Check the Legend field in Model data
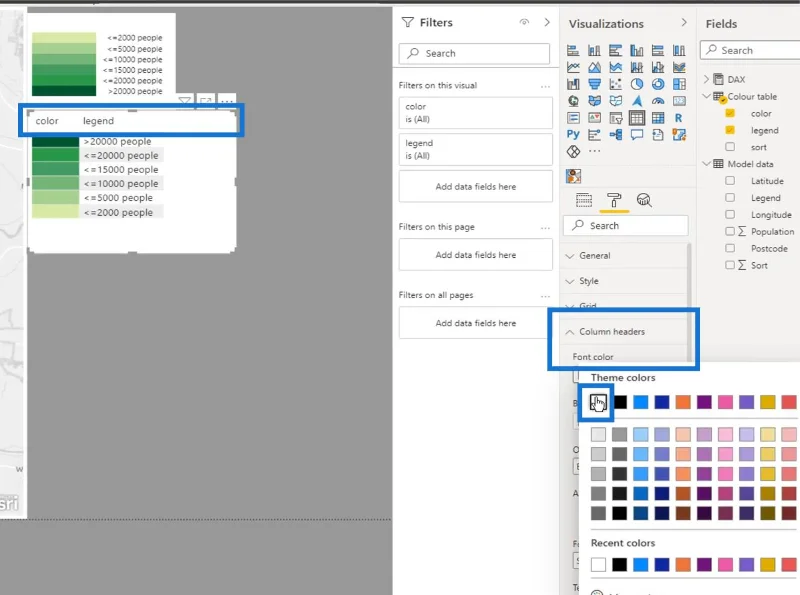The image size is (800, 595). (x=730, y=197)
